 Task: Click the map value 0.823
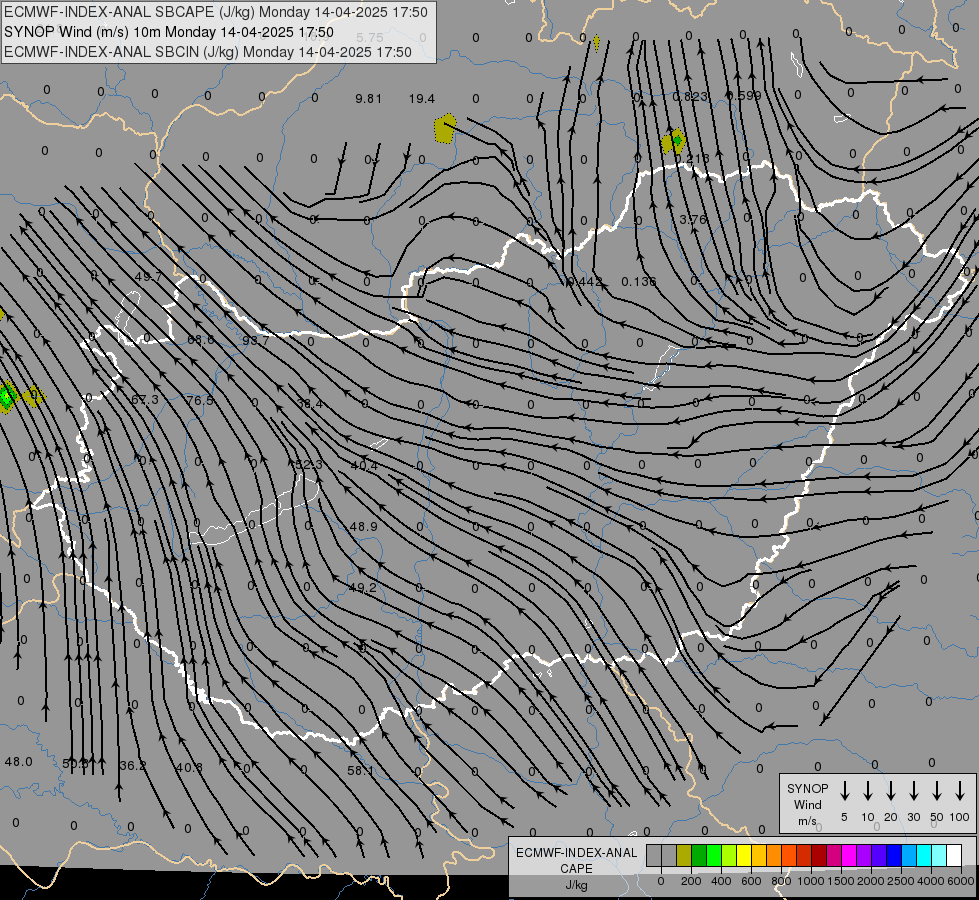tap(691, 96)
